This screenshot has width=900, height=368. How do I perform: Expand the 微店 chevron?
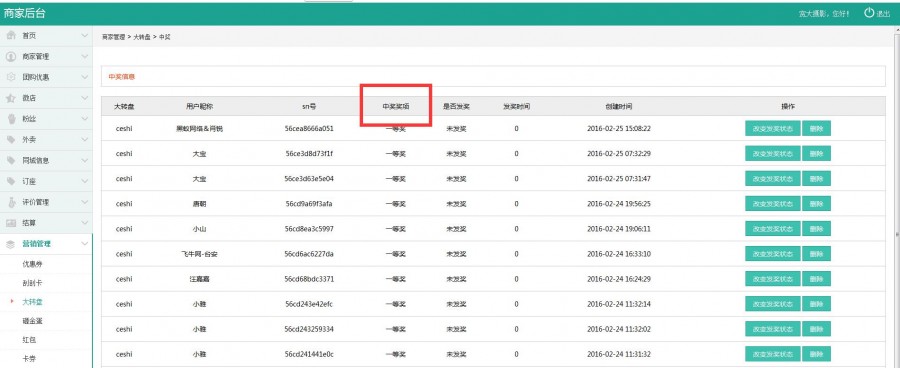84,98
